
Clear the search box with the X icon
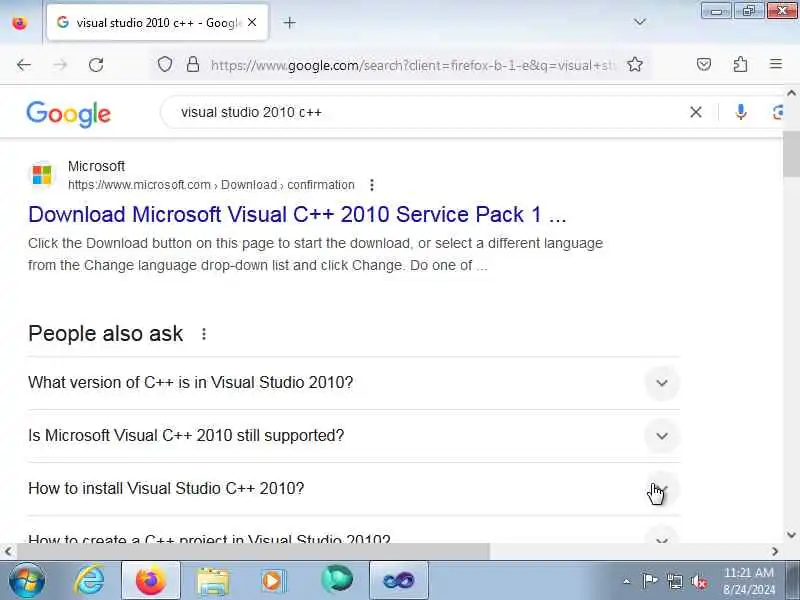coord(695,112)
